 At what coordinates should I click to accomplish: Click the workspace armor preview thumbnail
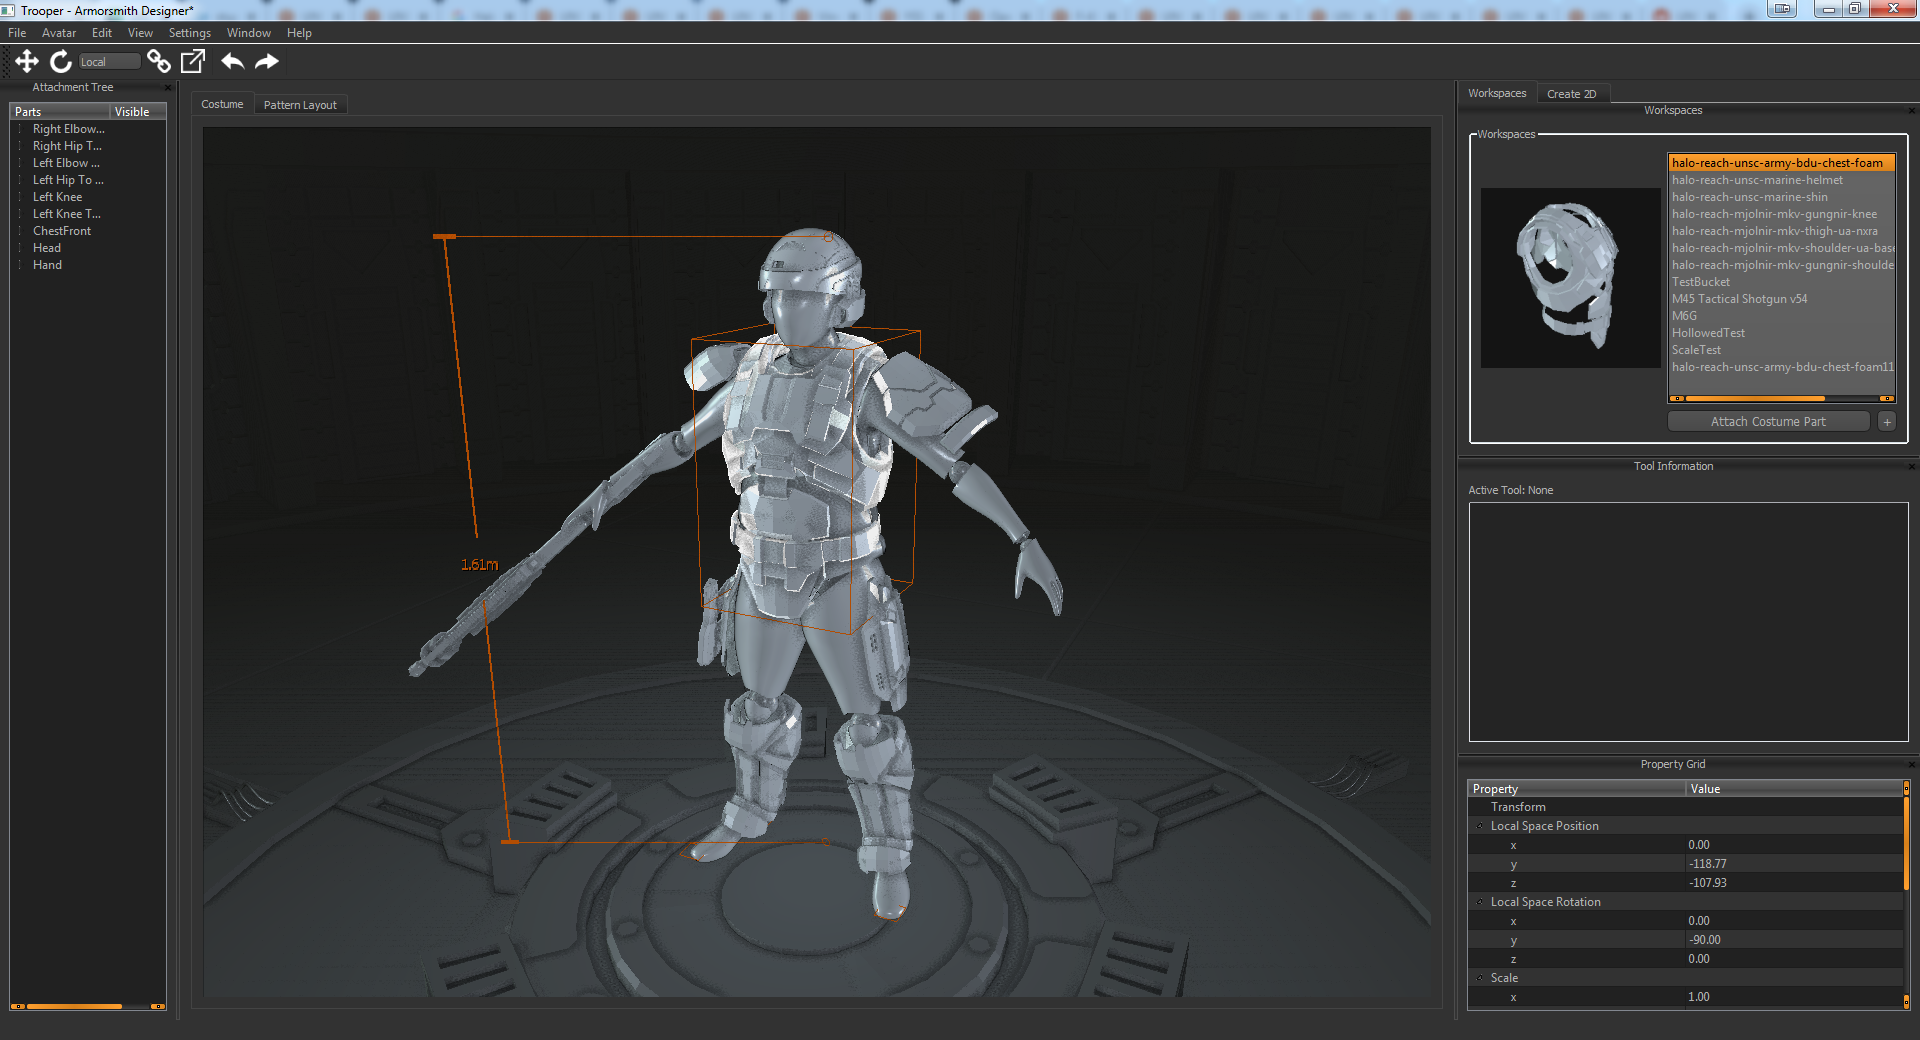click(x=1570, y=278)
